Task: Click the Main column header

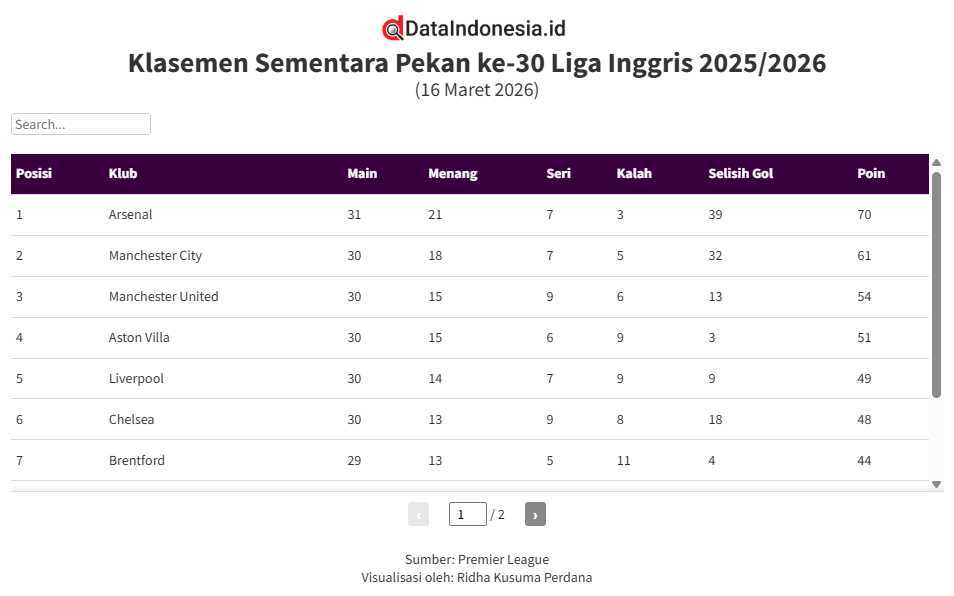Action: click(x=362, y=174)
